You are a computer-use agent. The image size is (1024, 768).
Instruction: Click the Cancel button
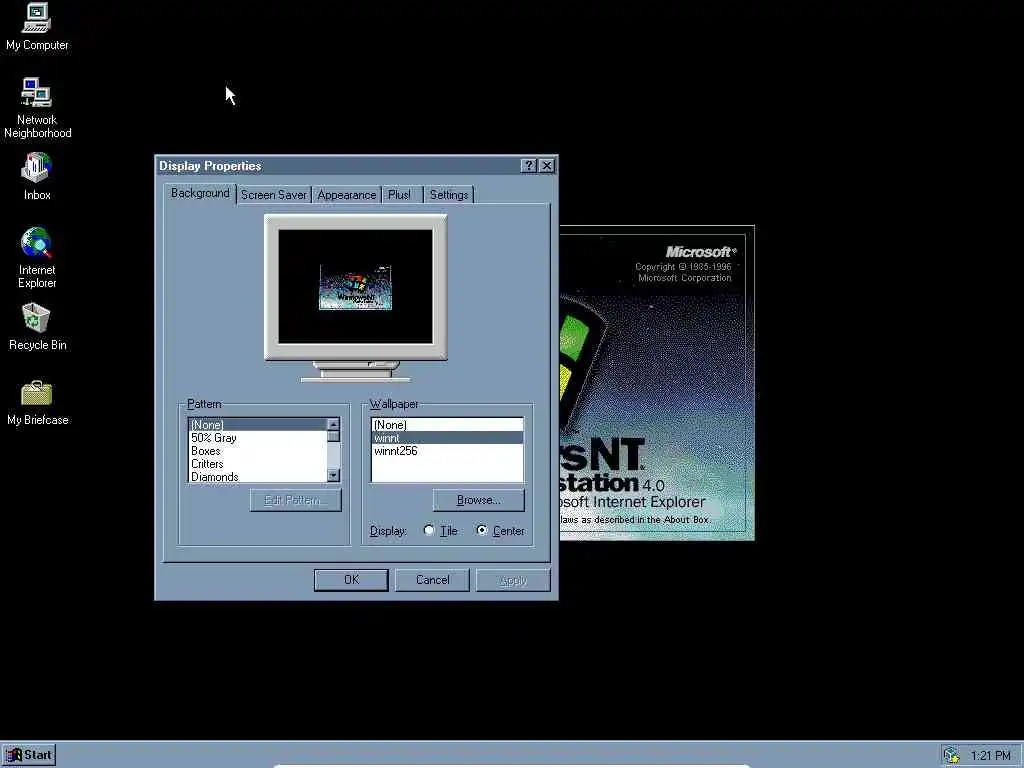(433, 580)
